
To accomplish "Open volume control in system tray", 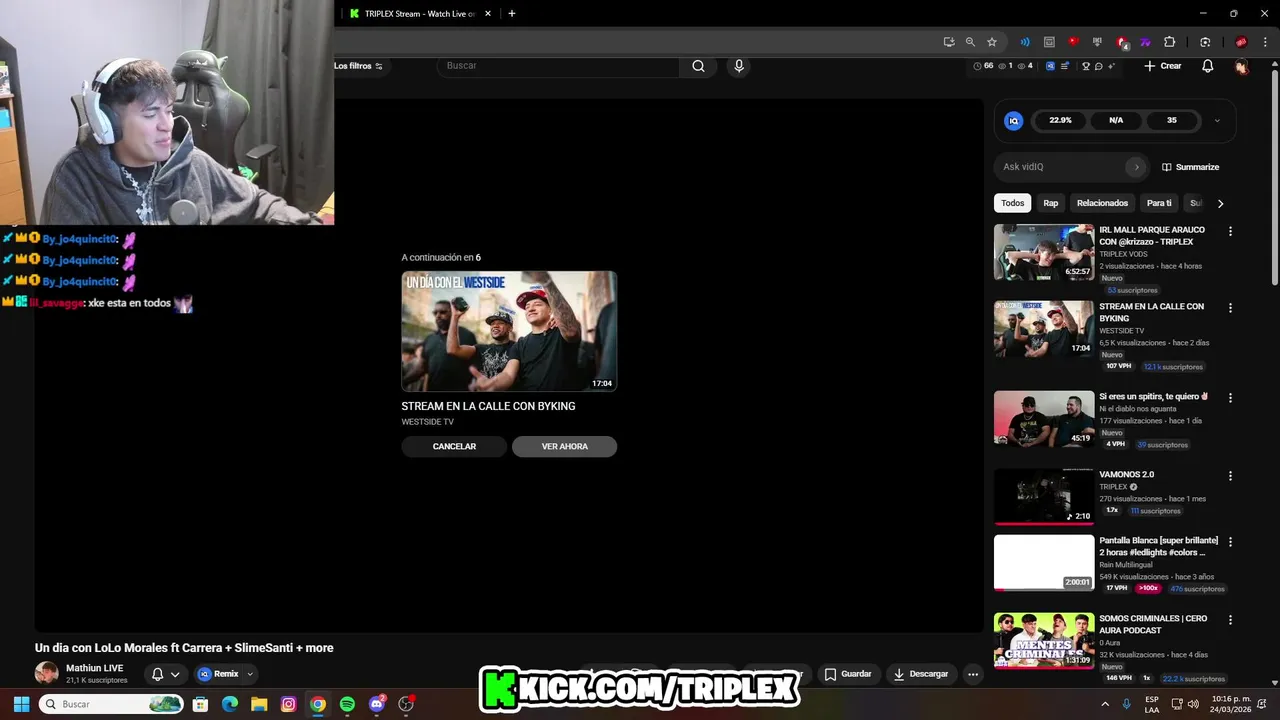I will point(1192,704).
